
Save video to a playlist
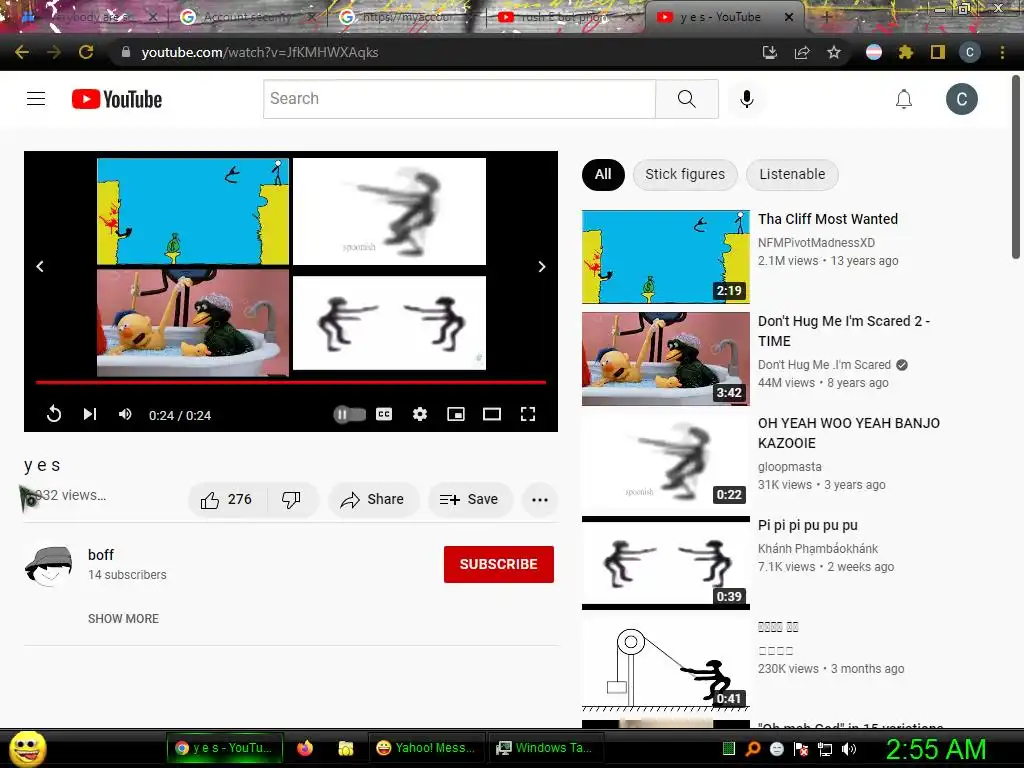[469, 500]
